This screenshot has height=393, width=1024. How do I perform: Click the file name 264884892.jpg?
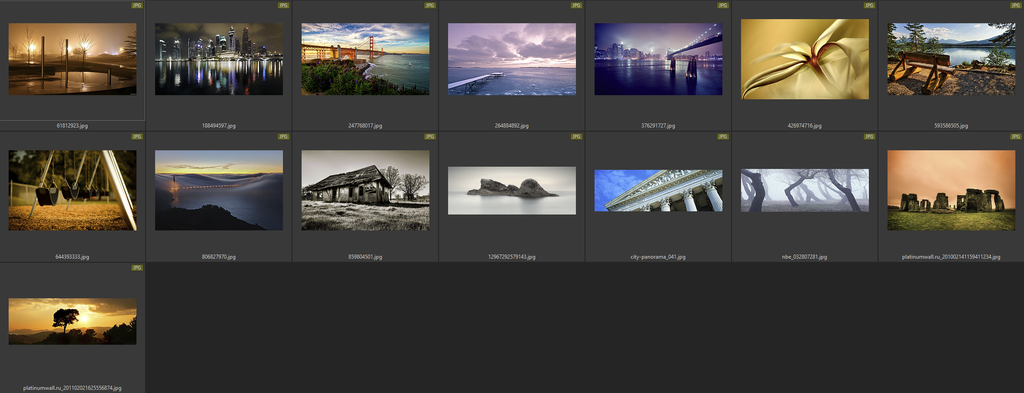click(512, 125)
